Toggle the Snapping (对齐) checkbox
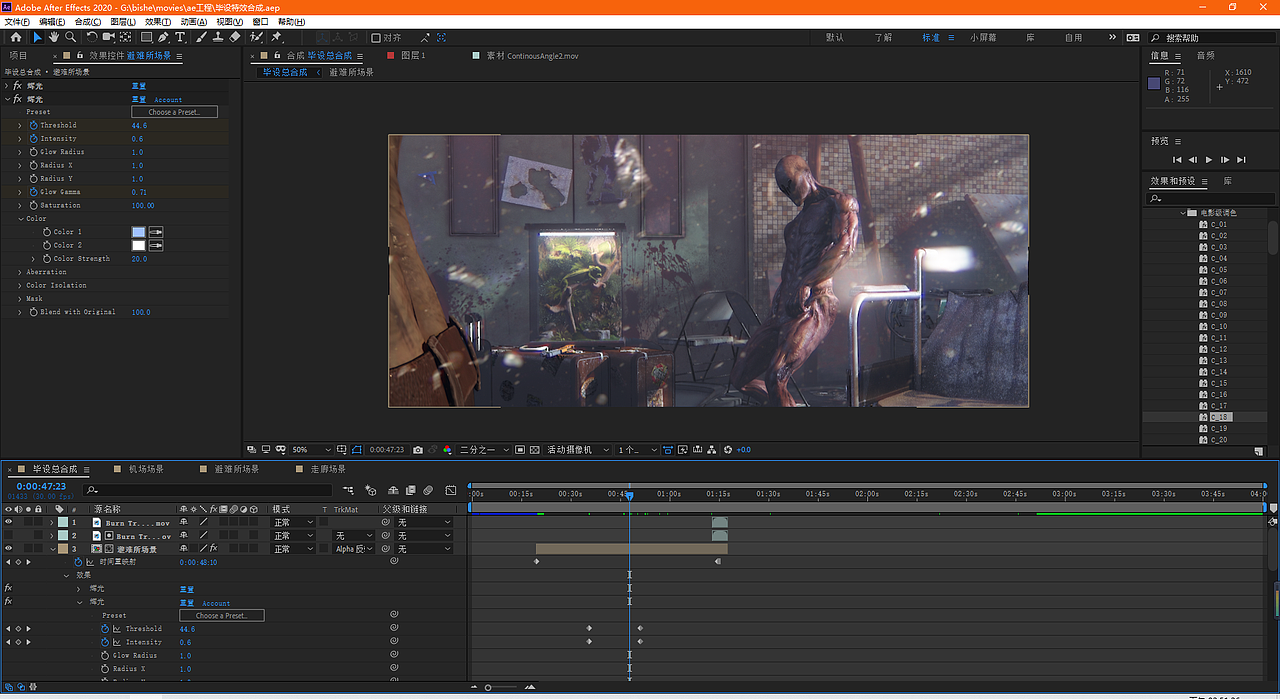This screenshot has height=699, width=1280. click(376, 38)
